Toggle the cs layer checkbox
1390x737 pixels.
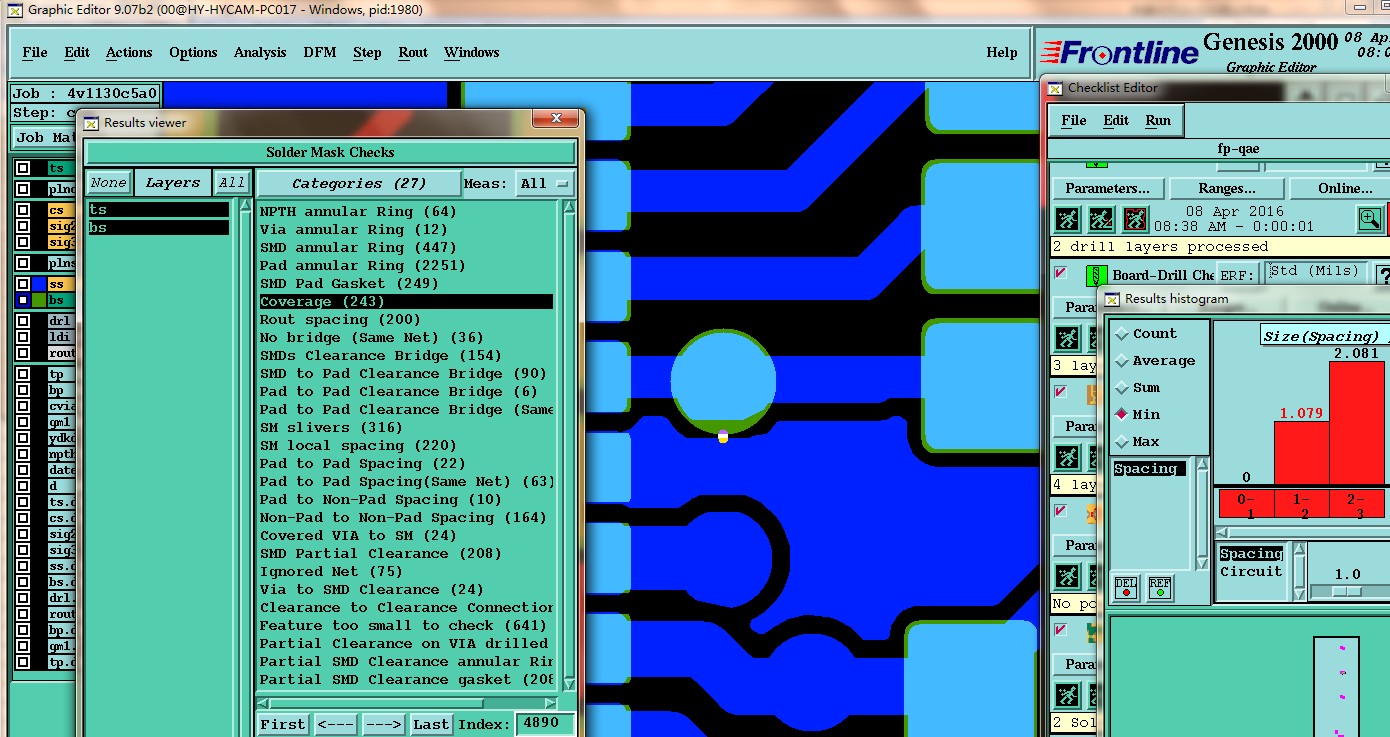23,210
